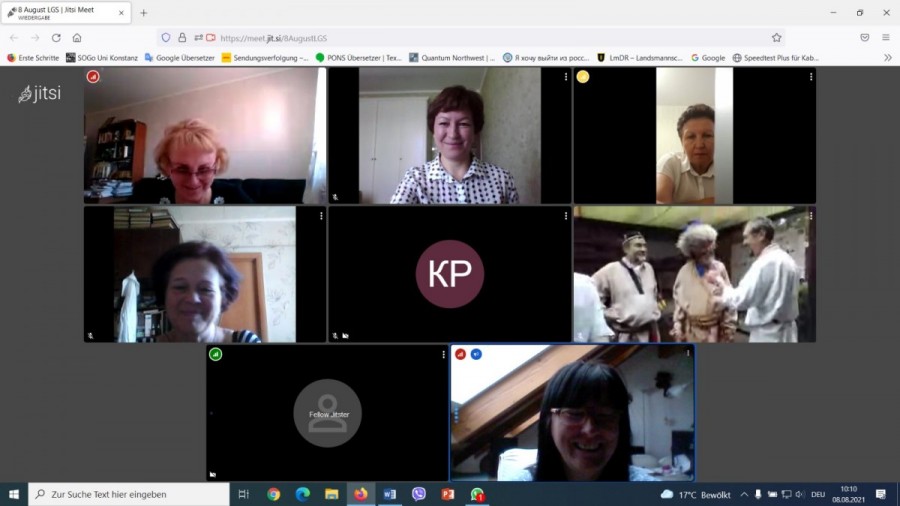The image size is (900, 506).
Task: Show more bookmarks with the overflow chevron
Action: 887,58
